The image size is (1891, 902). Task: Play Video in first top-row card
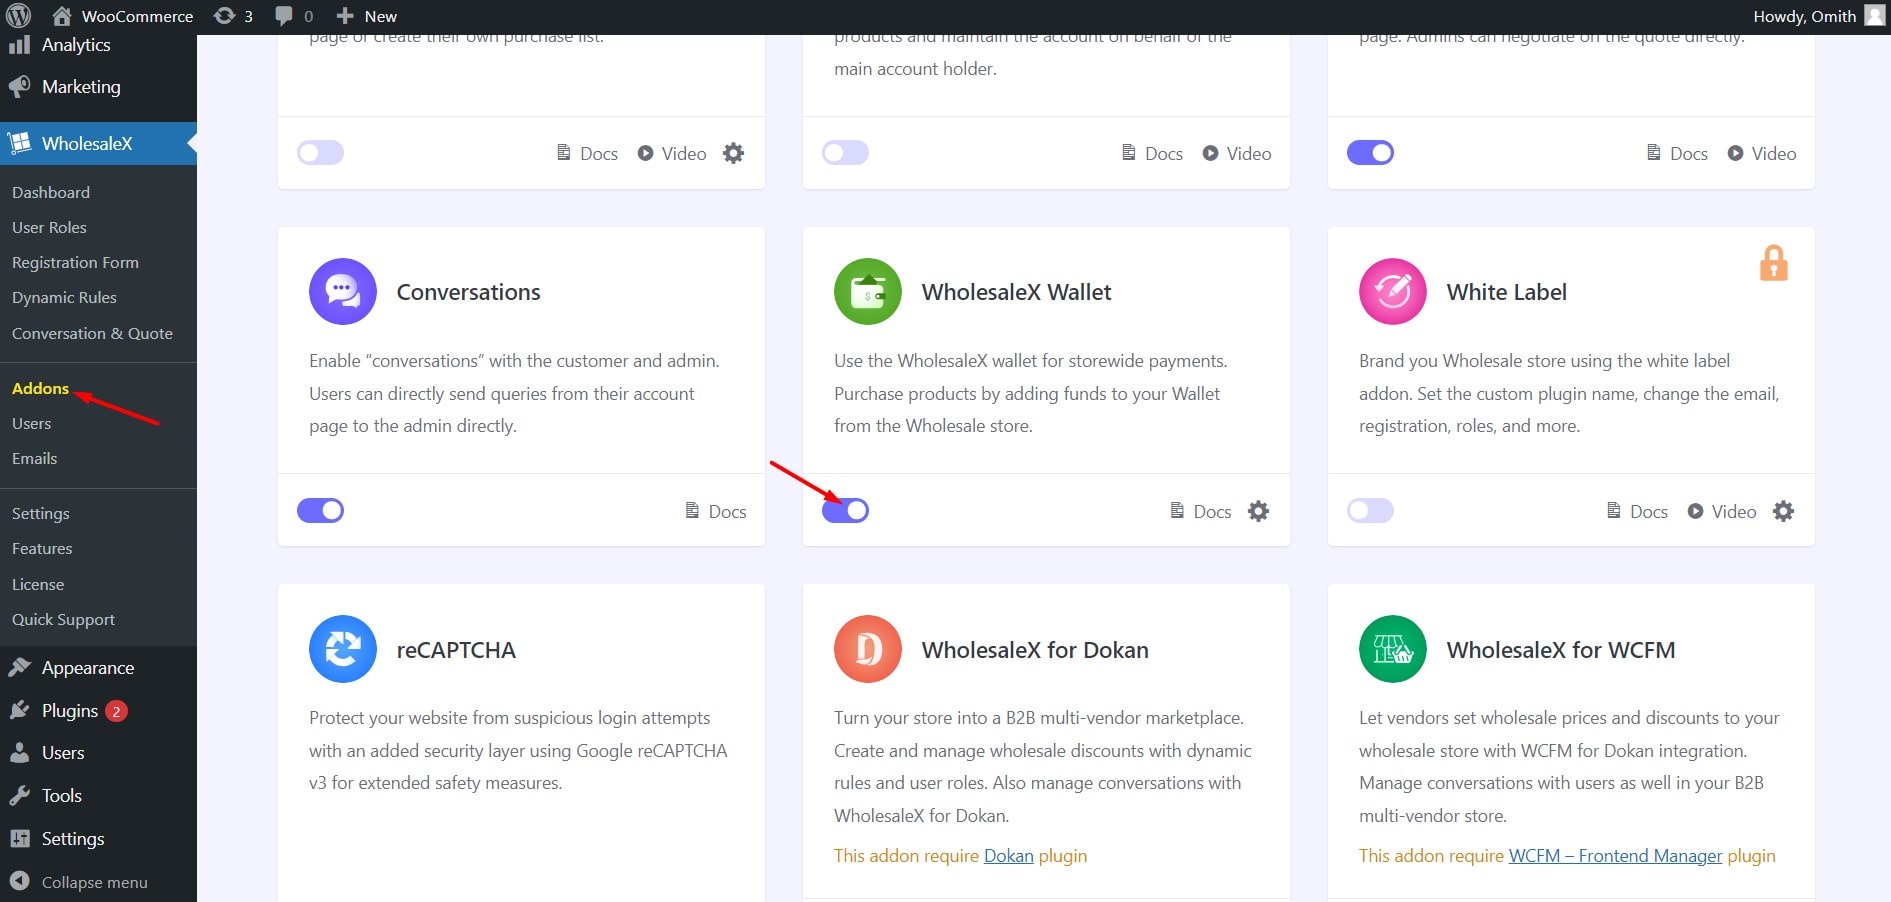pyautogui.click(x=672, y=153)
